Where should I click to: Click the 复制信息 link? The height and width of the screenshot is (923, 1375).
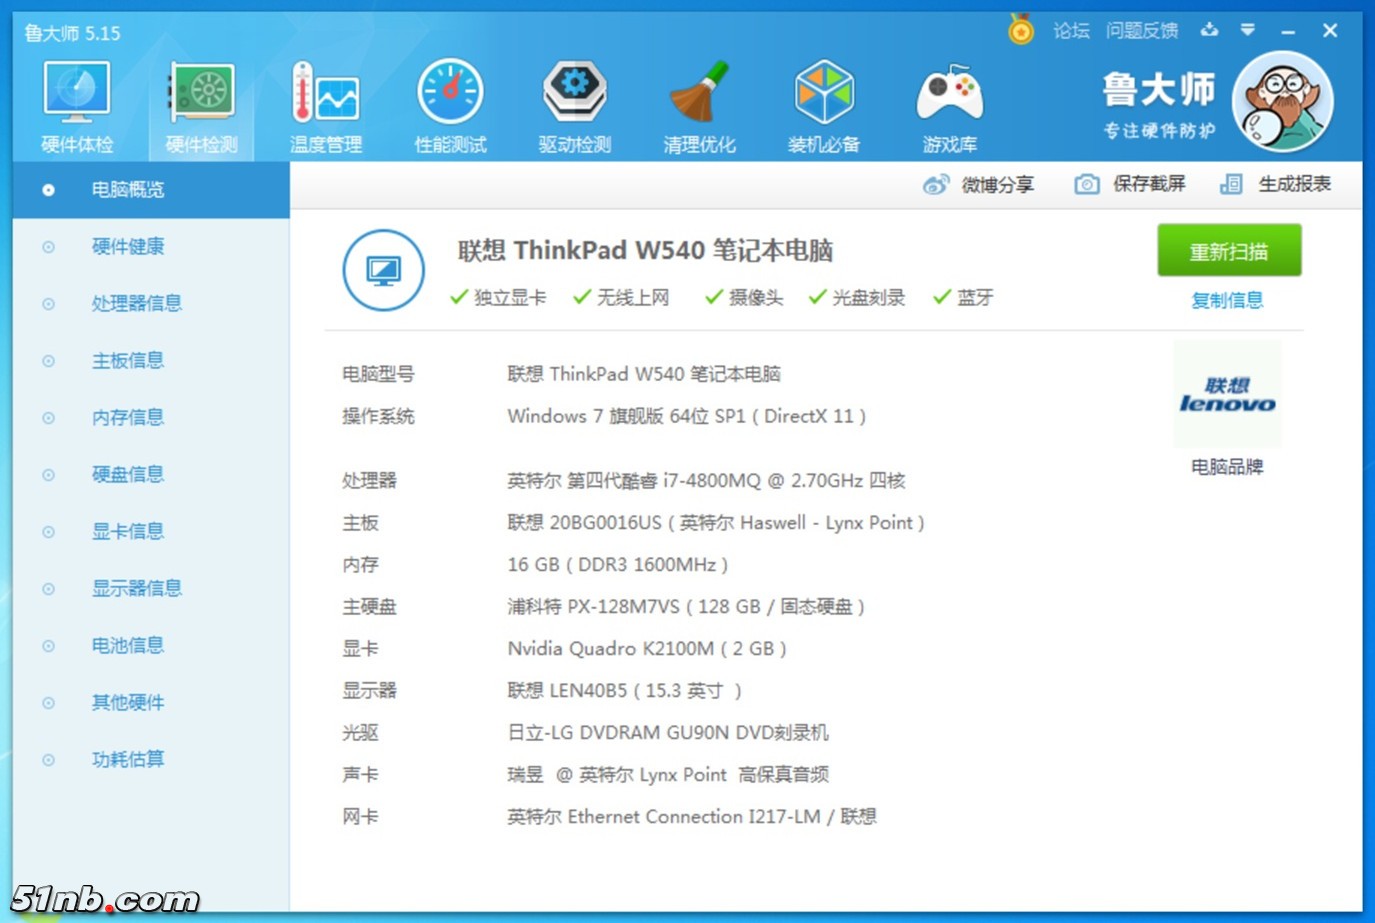coord(1227,300)
